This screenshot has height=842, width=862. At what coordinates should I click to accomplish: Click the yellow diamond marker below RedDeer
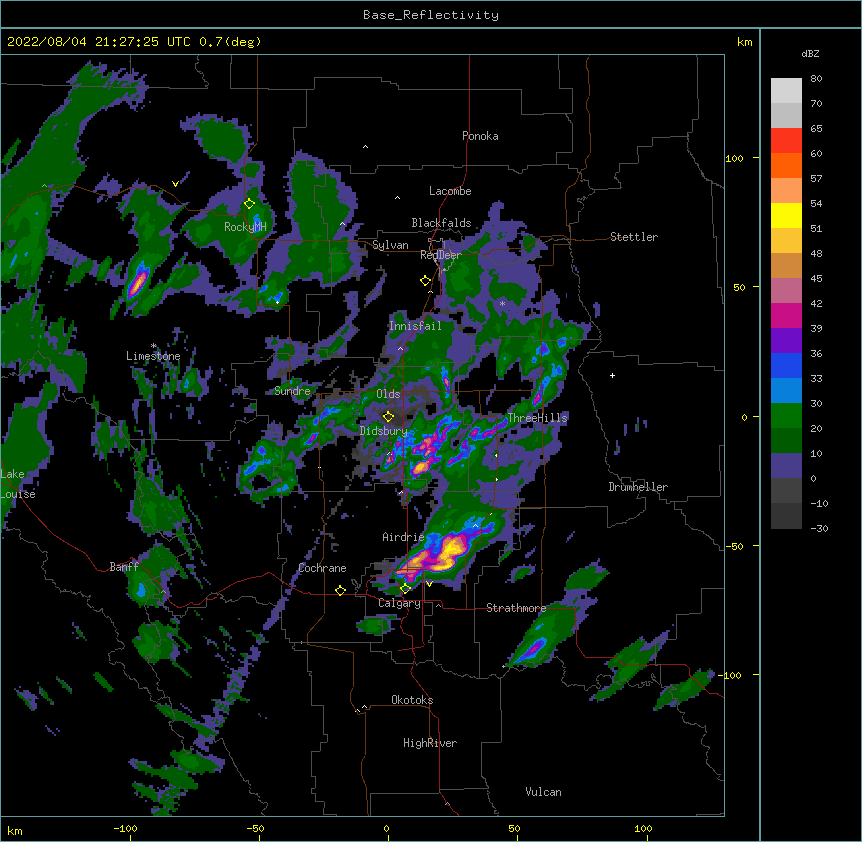pyautogui.click(x=426, y=281)
